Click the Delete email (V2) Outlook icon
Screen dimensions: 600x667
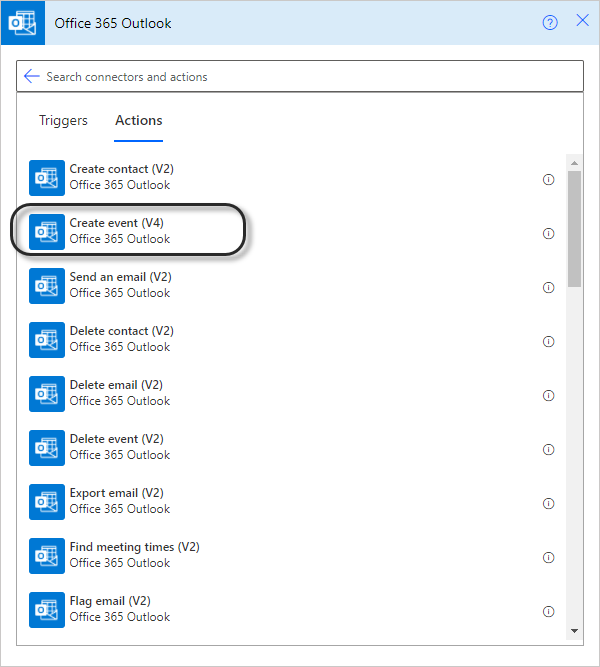[47, 394]
